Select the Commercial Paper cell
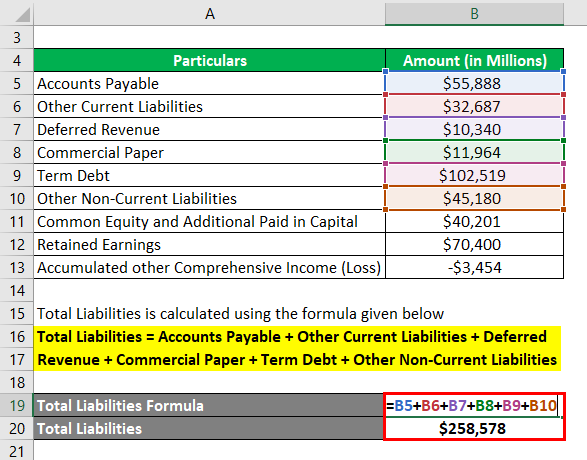 (x=209, y=152)
